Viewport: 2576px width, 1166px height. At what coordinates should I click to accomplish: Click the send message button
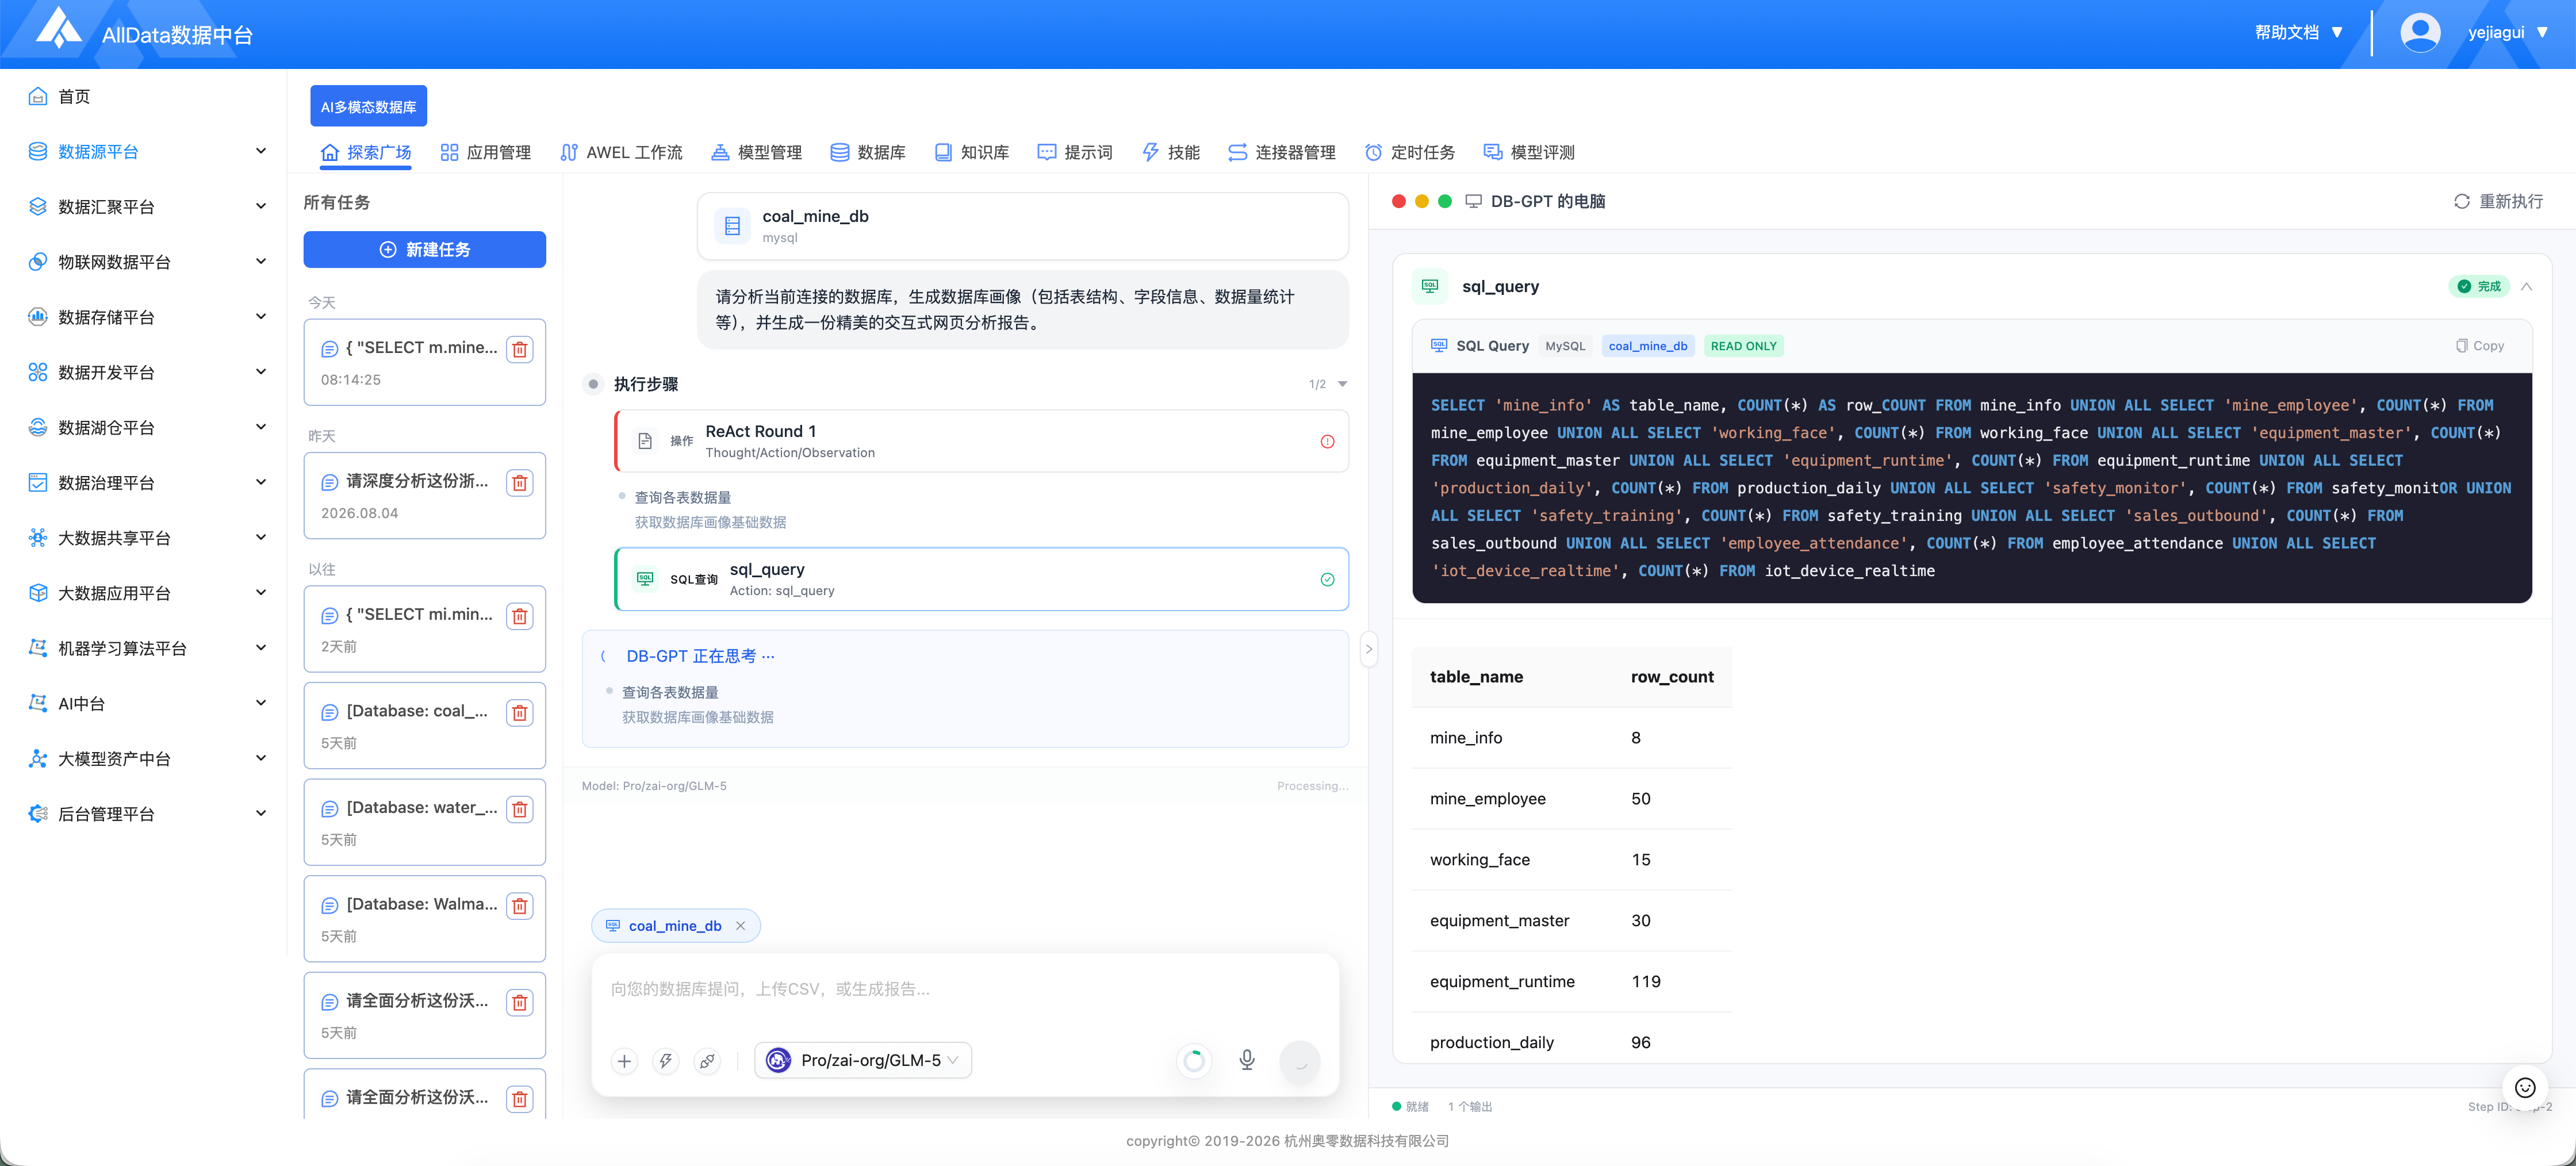coord(1300,1061)
